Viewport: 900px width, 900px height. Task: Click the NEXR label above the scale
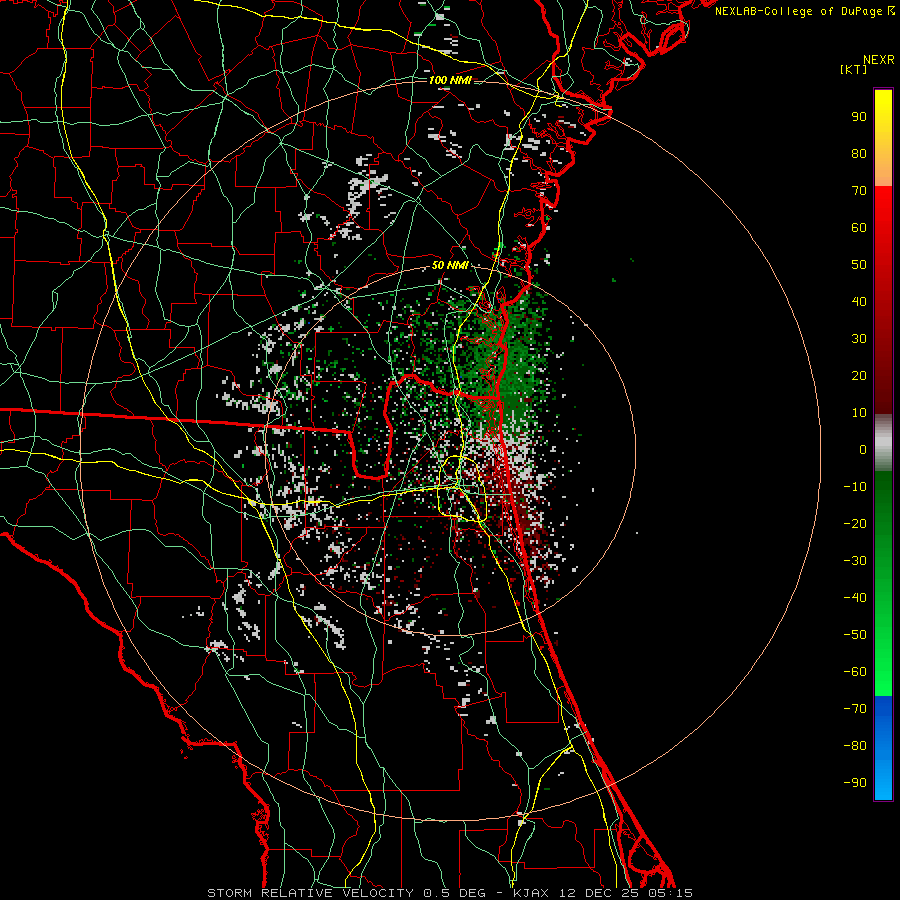click(x=879, y=60)
